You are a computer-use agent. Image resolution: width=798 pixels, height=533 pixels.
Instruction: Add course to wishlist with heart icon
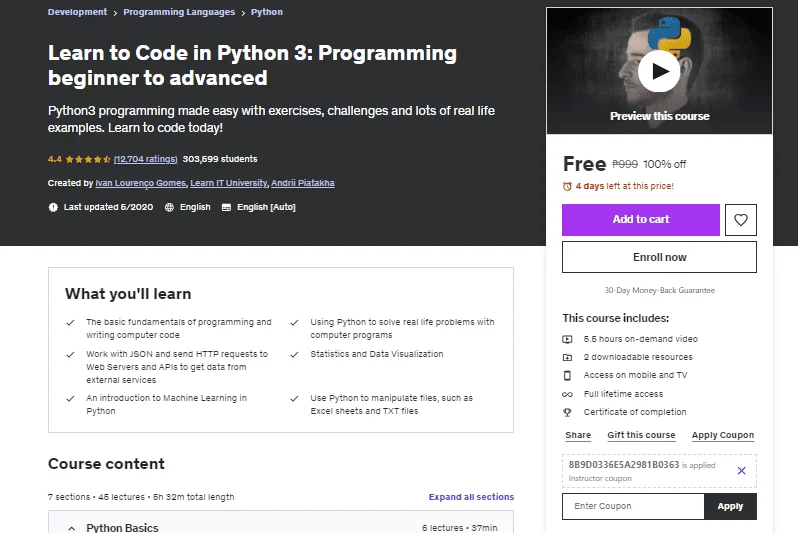tap(740, 220)
